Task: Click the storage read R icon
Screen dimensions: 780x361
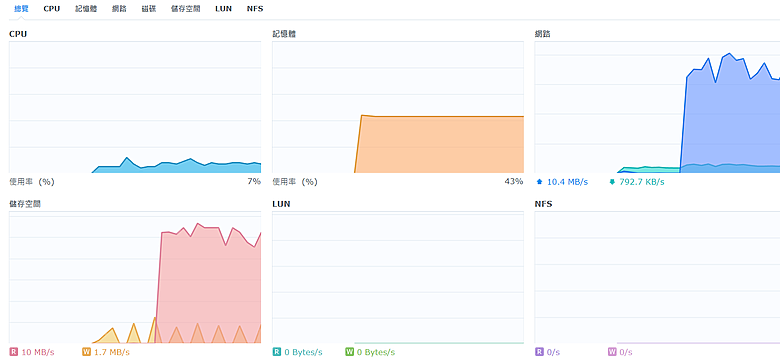Action: 13,352
